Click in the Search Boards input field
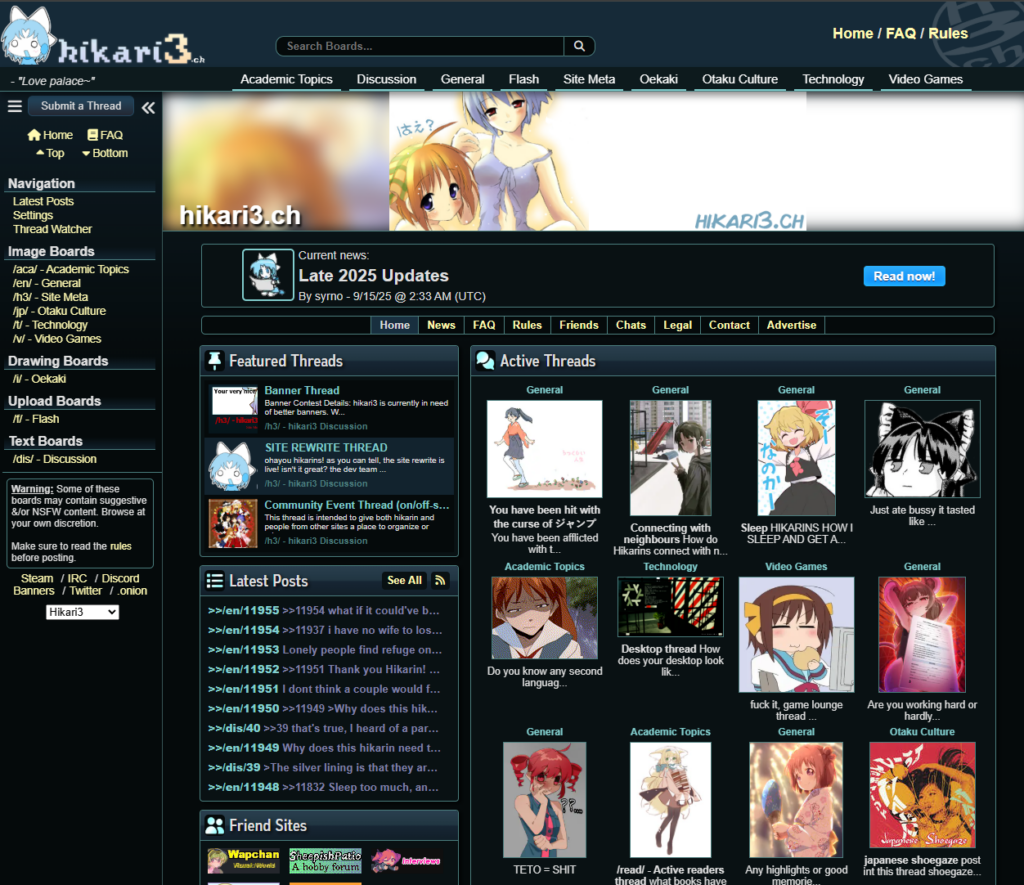Viewport: 1024px width, 885px height. (x=420, y=46)
